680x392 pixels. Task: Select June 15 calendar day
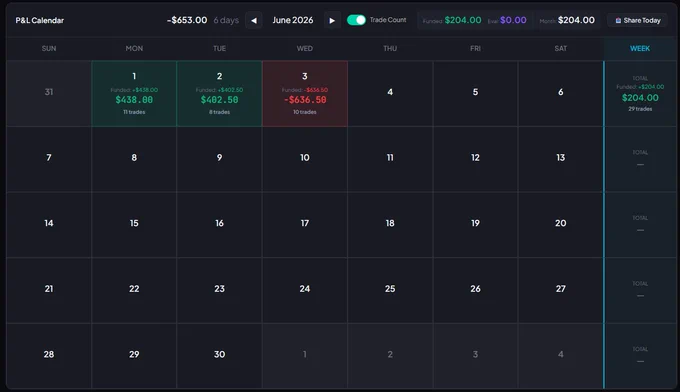click(x=134, y=225)
